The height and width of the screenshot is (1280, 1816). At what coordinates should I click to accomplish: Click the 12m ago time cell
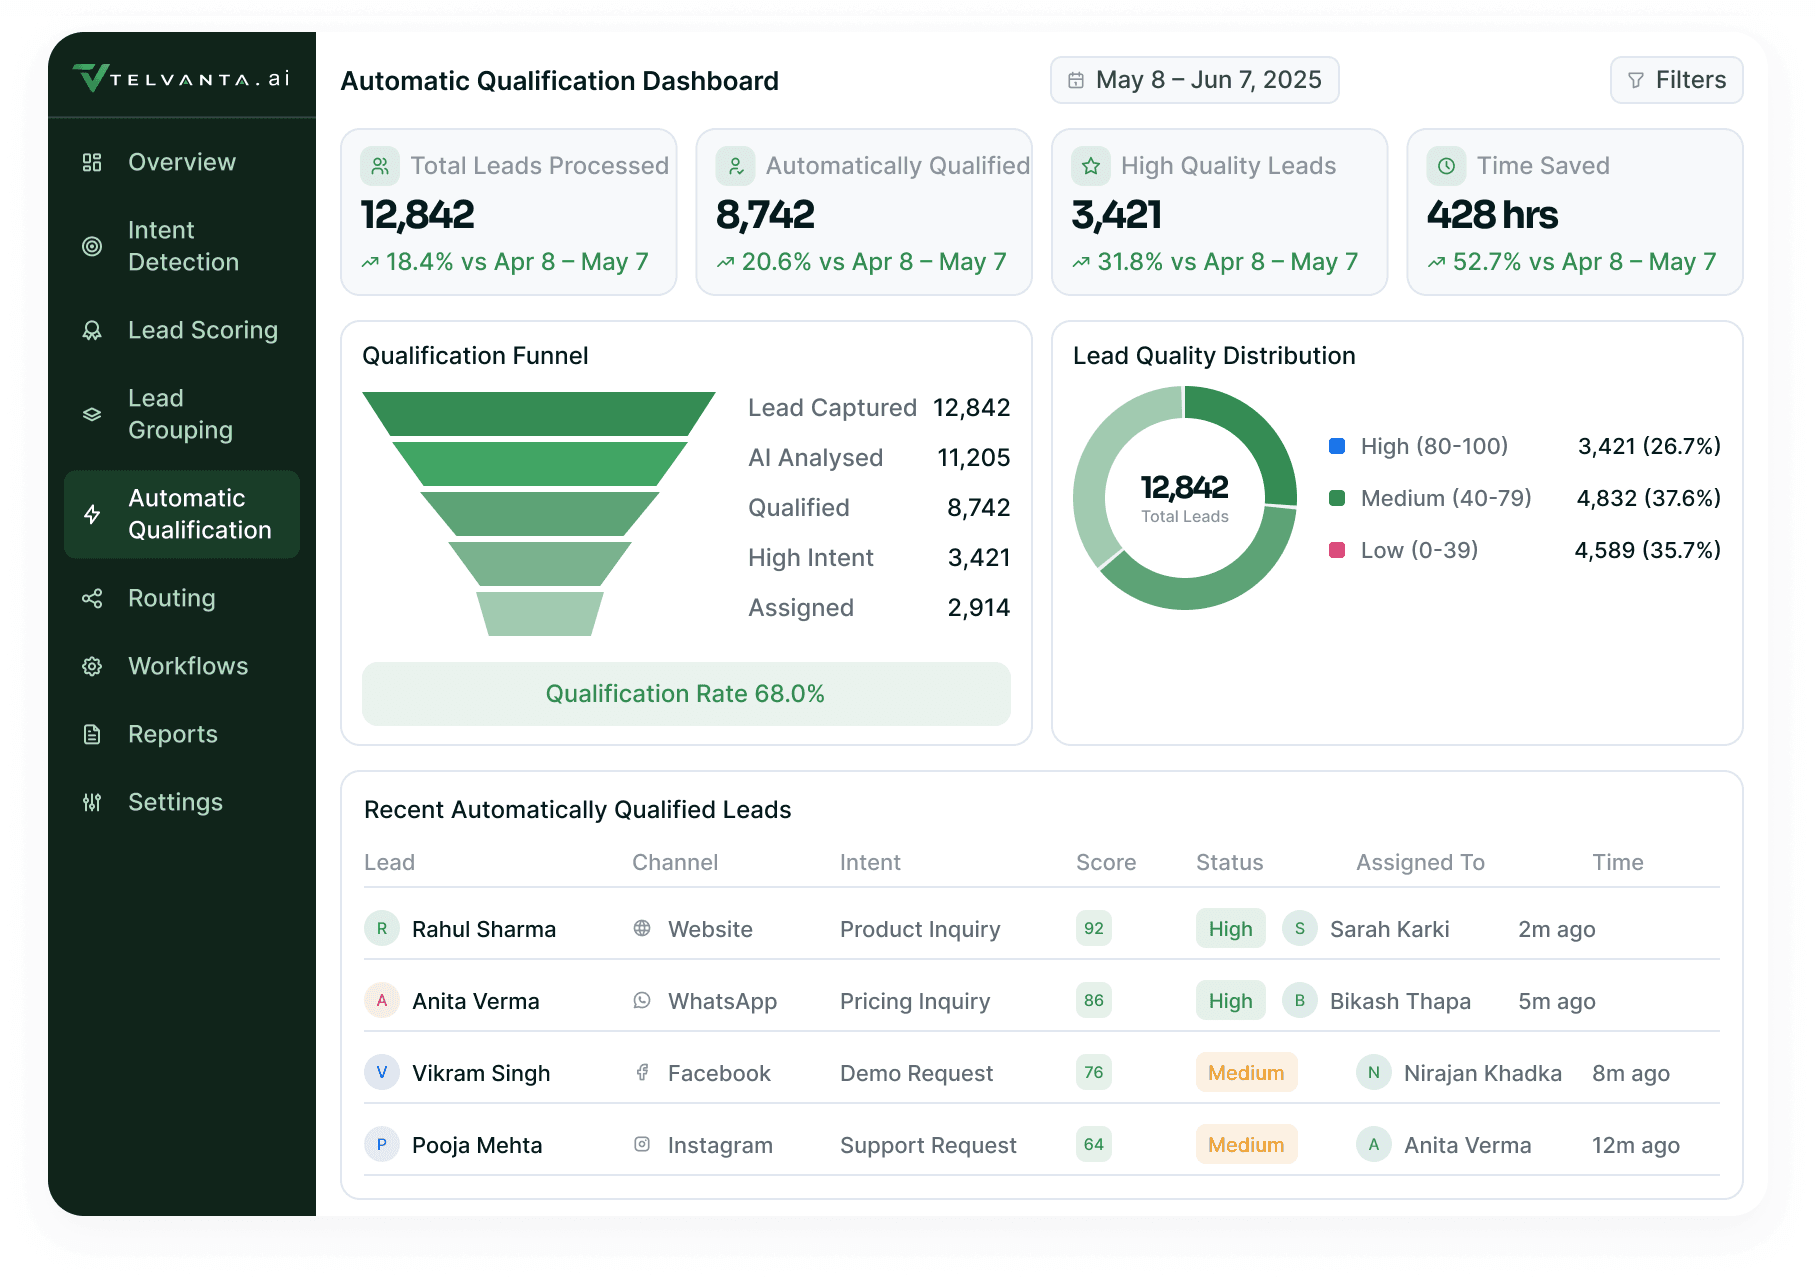point(1636,1145)
